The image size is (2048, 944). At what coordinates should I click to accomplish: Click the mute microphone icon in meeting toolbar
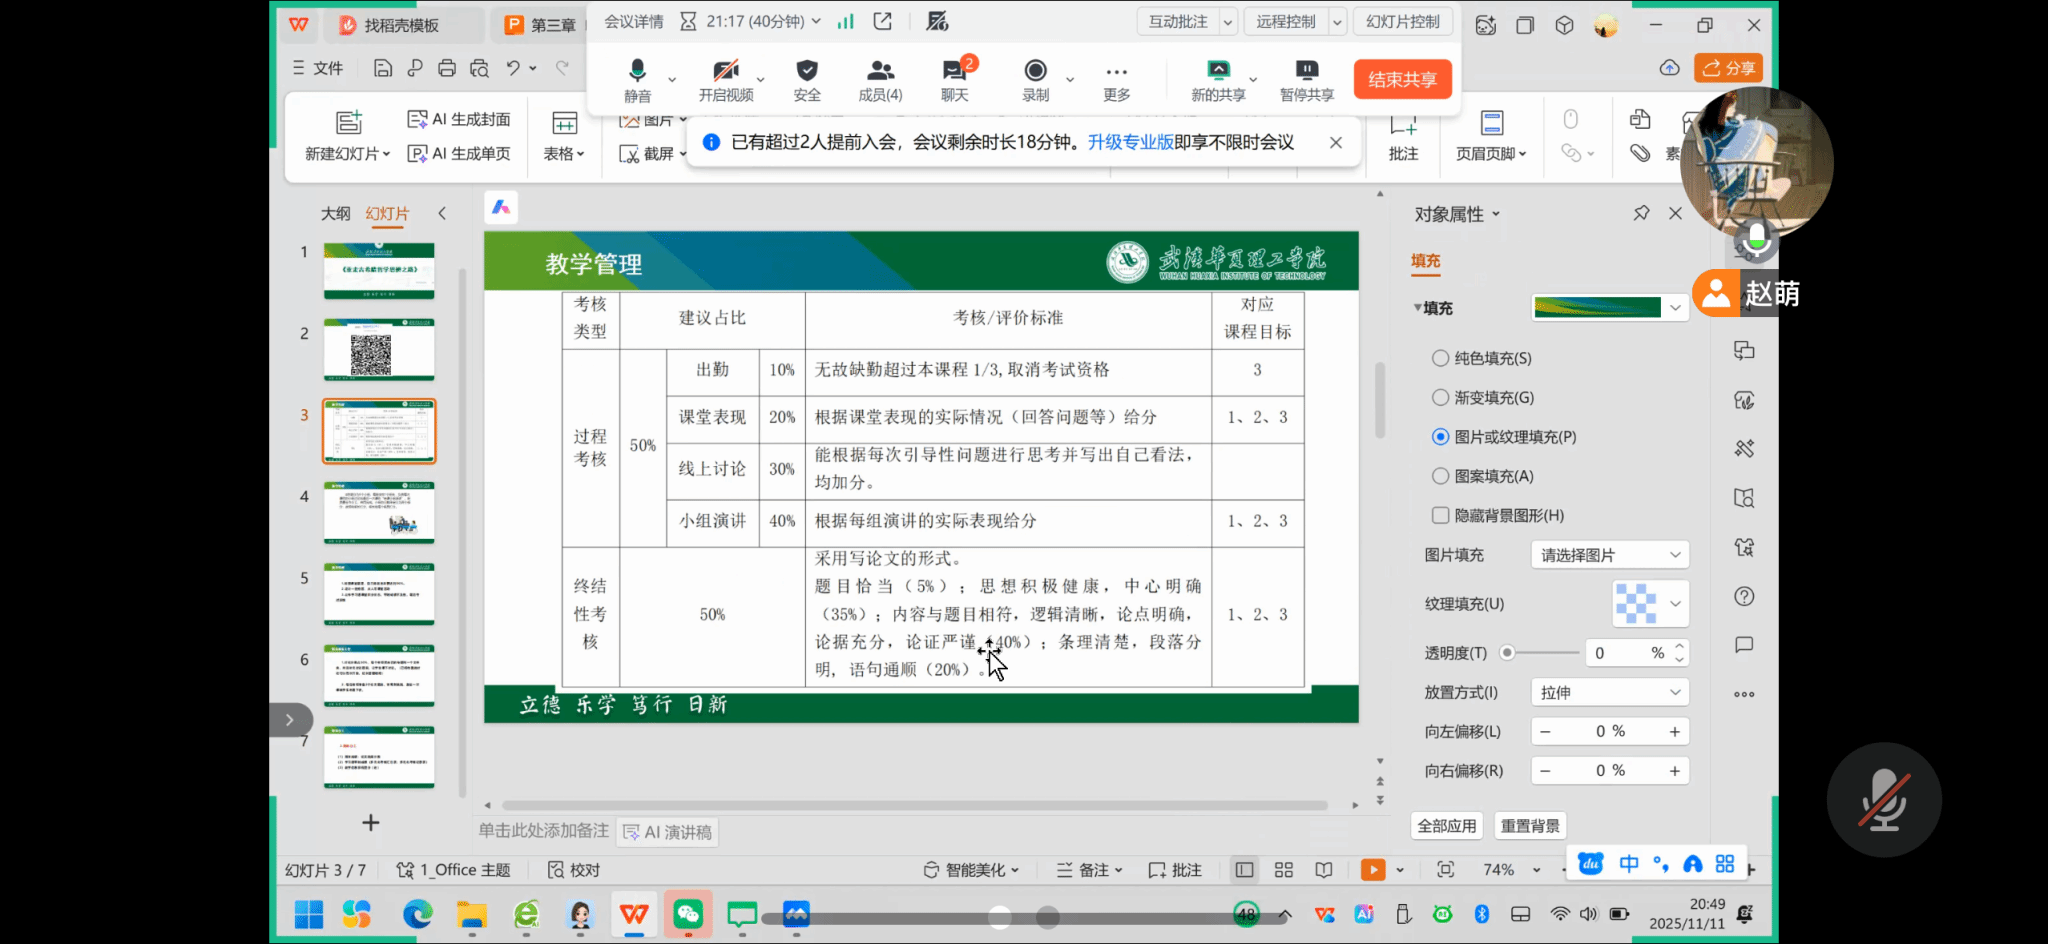(637, 71)
